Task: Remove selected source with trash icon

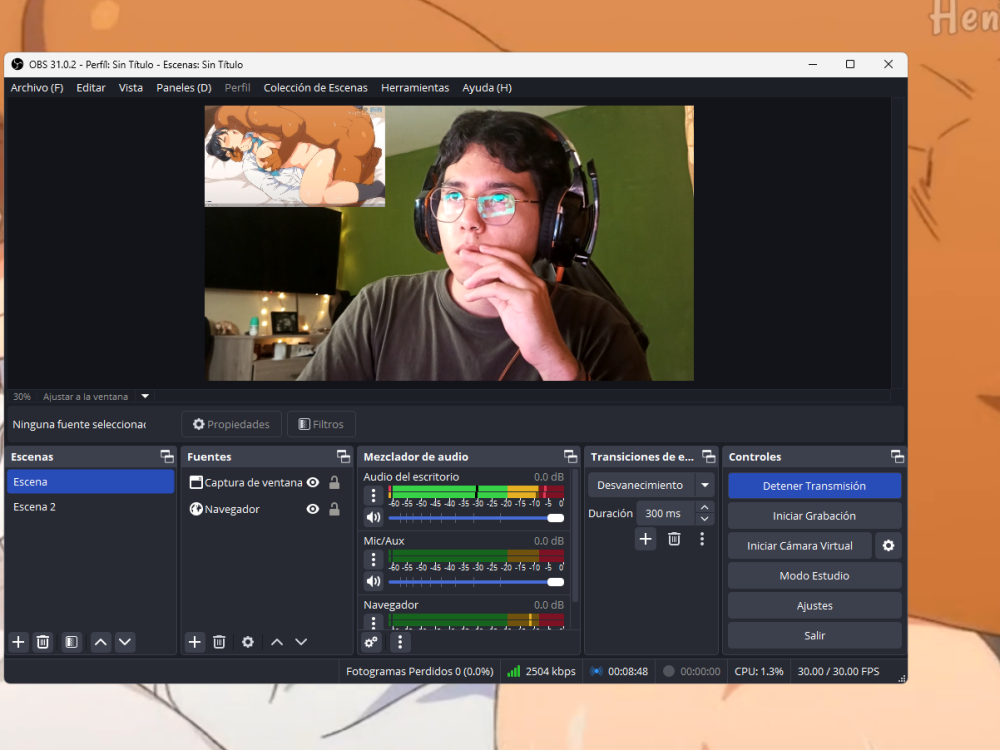Action: [x=219, y=642]
